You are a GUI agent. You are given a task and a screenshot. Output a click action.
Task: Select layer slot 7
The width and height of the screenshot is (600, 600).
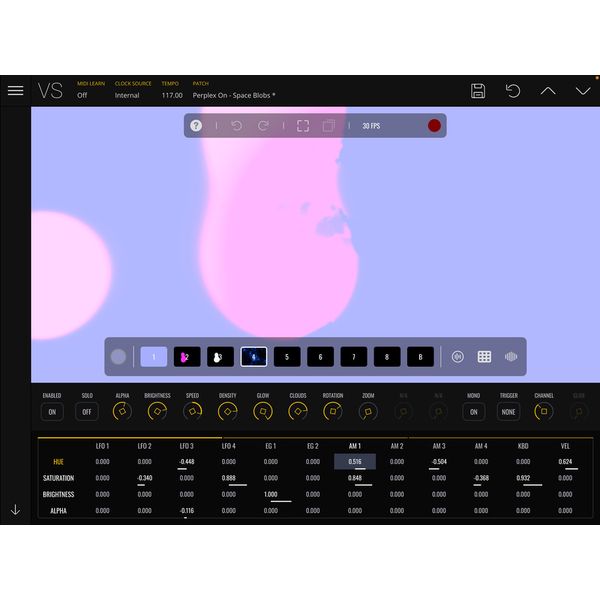coord(354,357)
